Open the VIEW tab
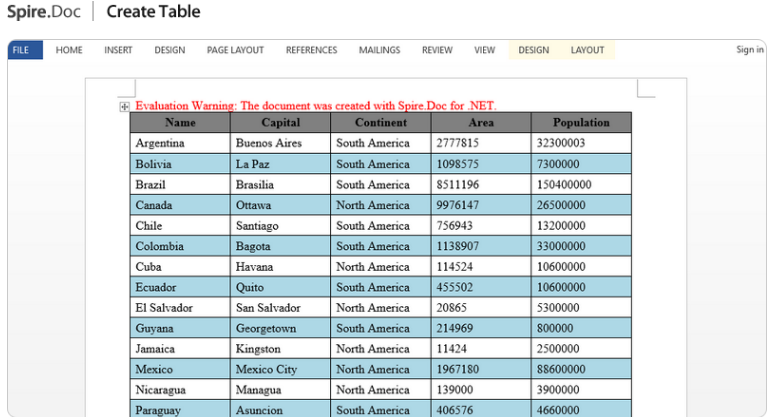This screenshot has width=768, height=417. pyautogui.click(x=484, y=50)
